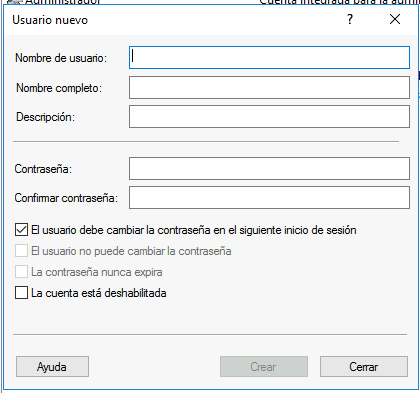Click the 'Usuario nuevo' title text
The height and width of the screenshot is (393, 420).
click(50, 20)
